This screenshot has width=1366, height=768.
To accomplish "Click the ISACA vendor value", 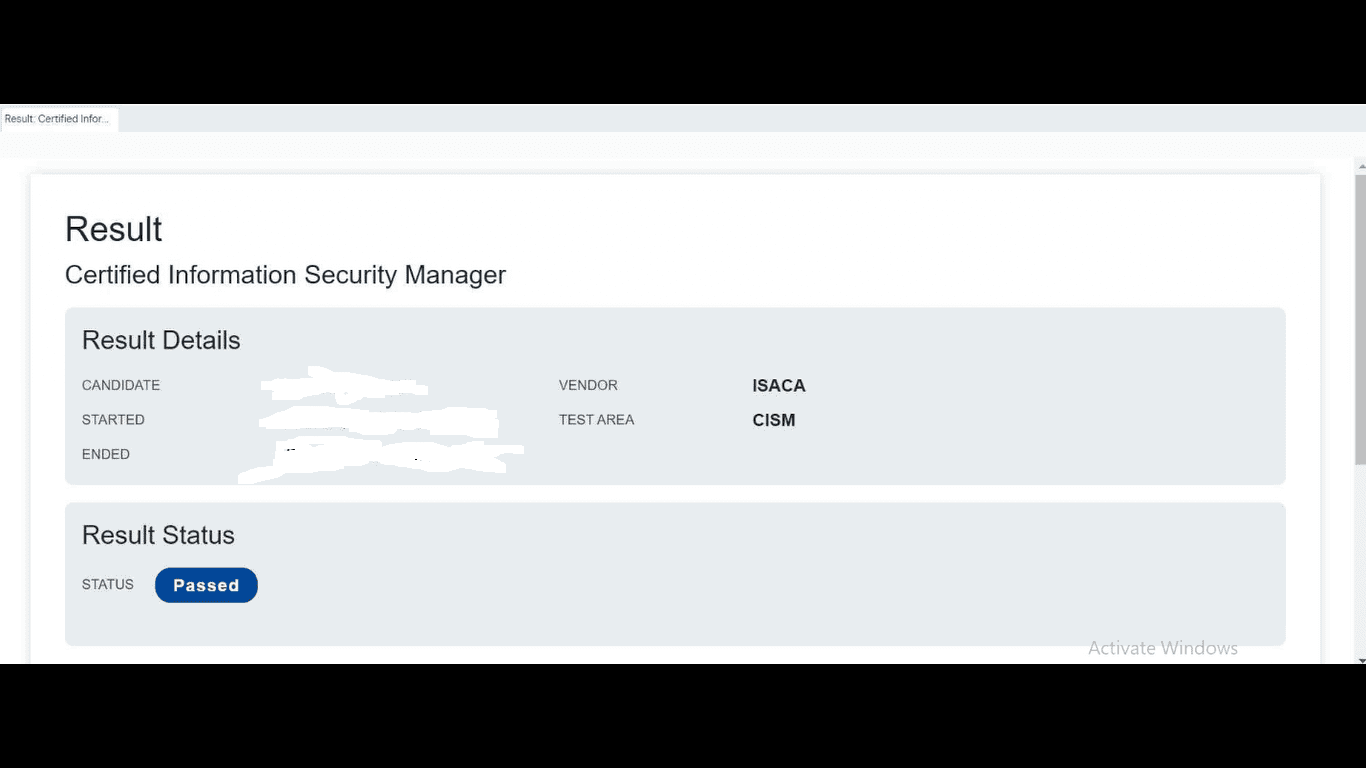I will tap(778, 386).
